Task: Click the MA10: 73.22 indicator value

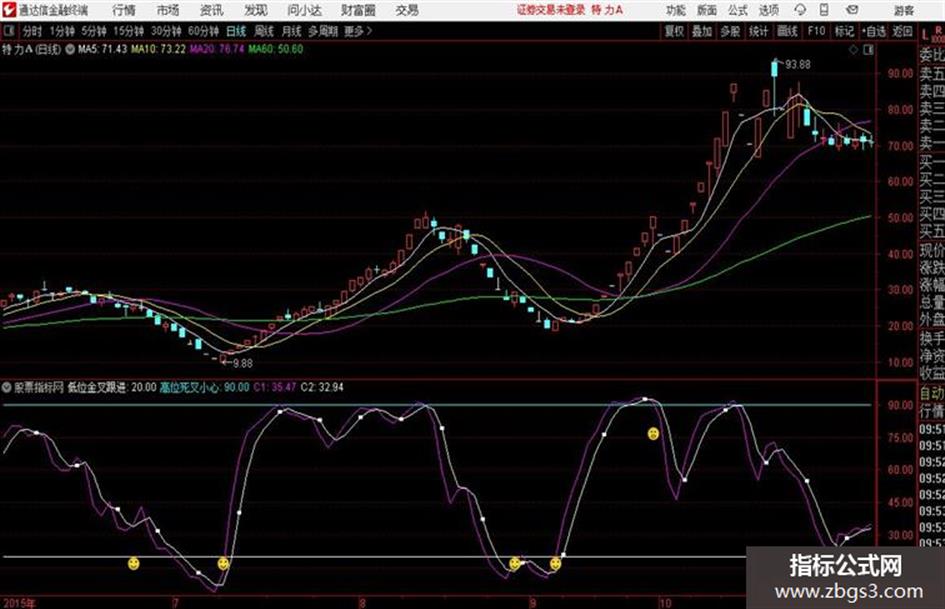Action: [x=159, y=49]
